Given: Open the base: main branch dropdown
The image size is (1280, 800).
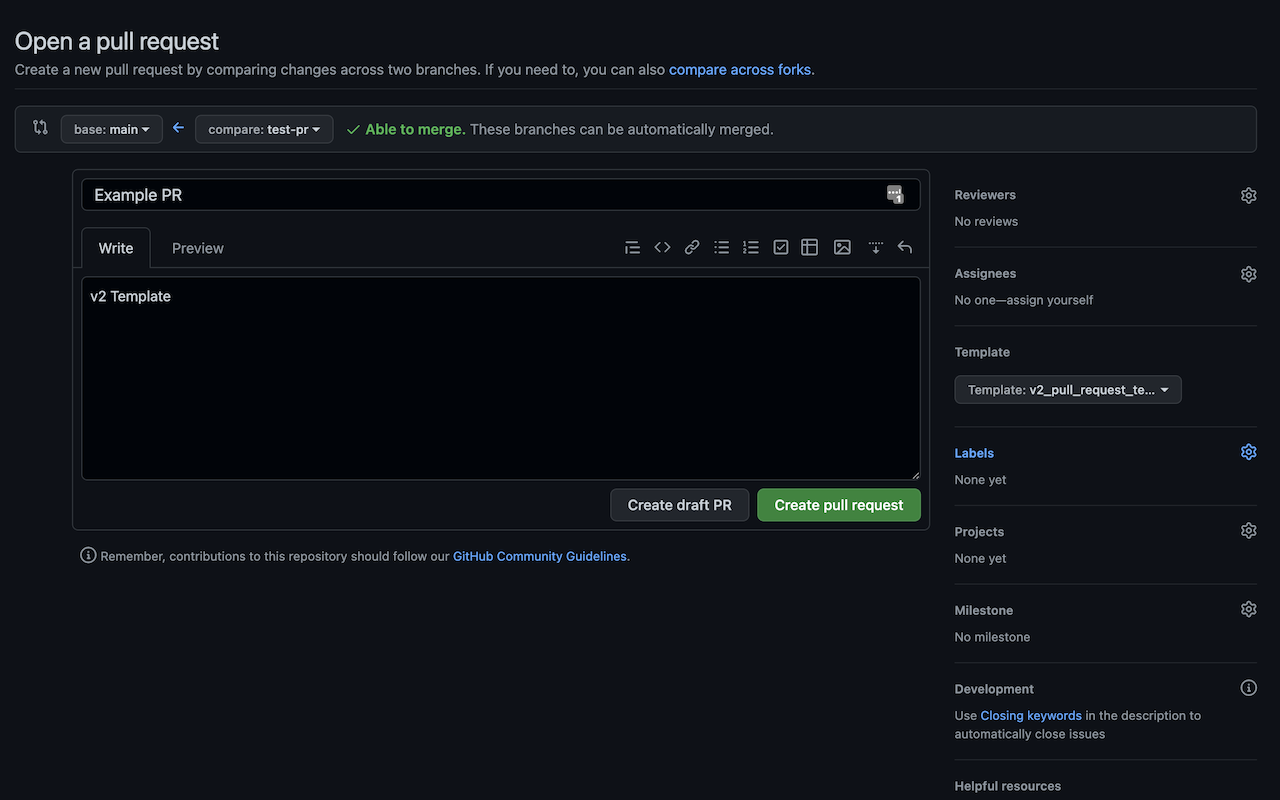Looking at the screenshot, I should 111,128.
